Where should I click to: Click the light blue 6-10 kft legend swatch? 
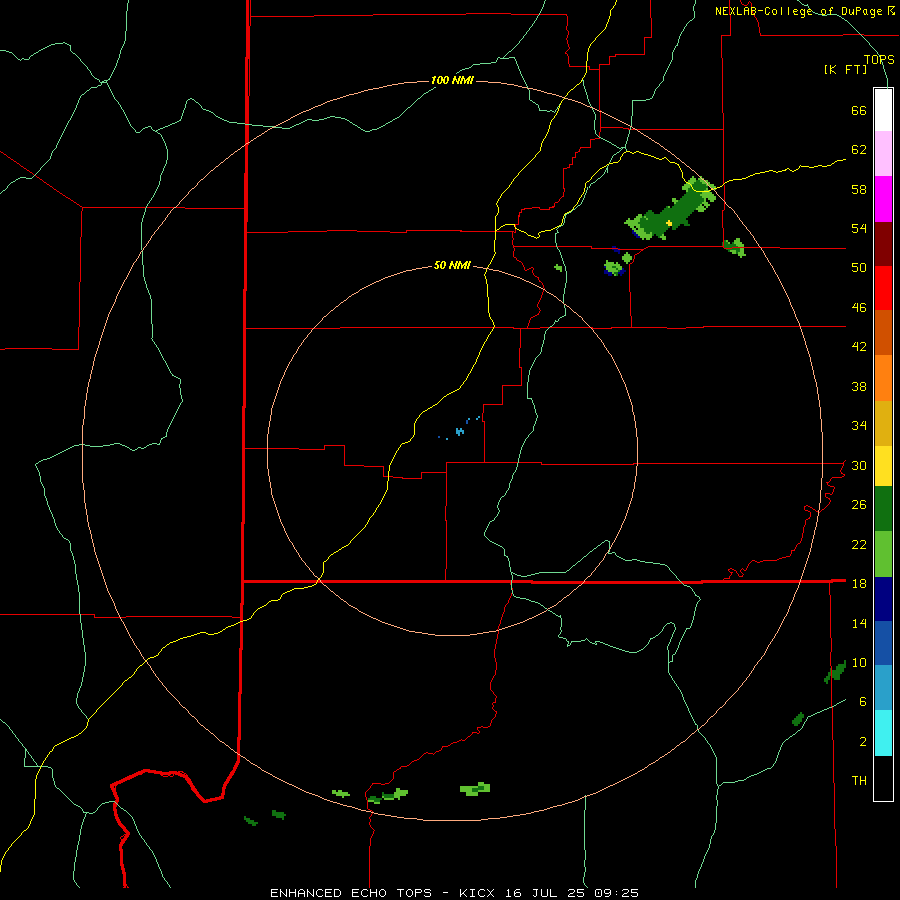[x=883, y=688]
